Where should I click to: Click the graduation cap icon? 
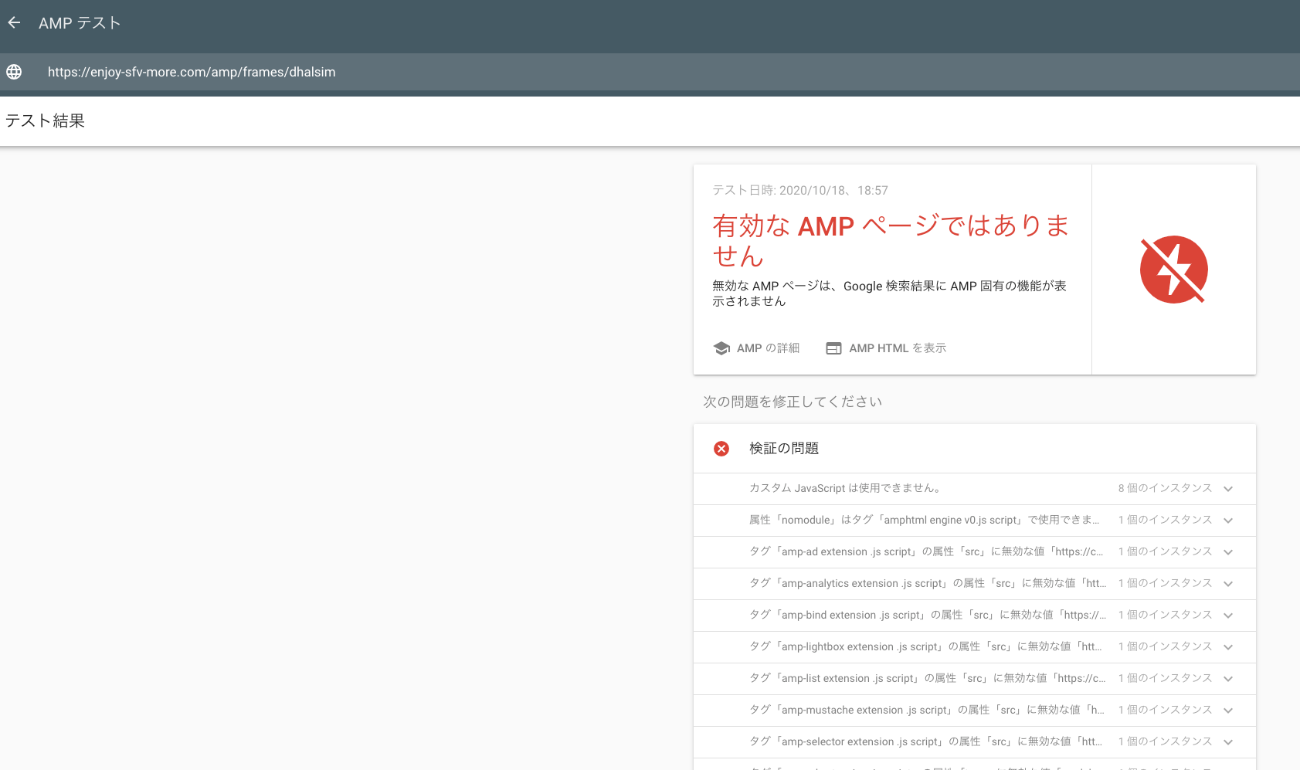(721, 348)
